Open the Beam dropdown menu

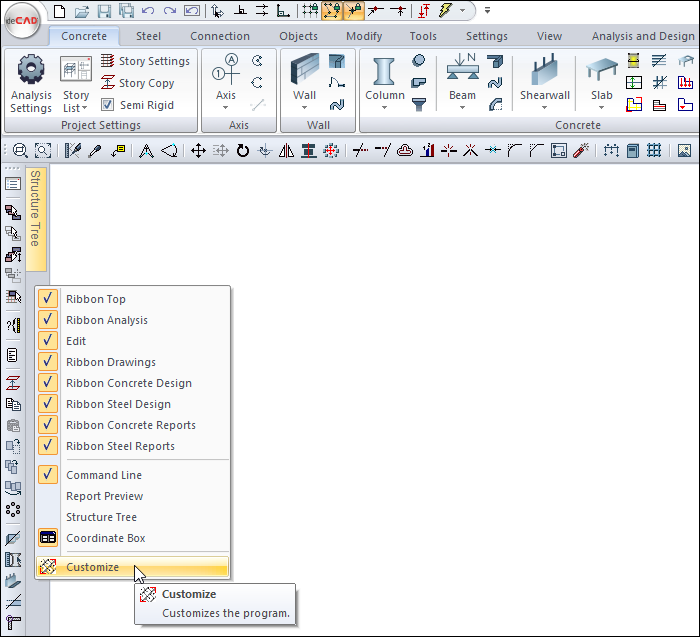[462, 107]
